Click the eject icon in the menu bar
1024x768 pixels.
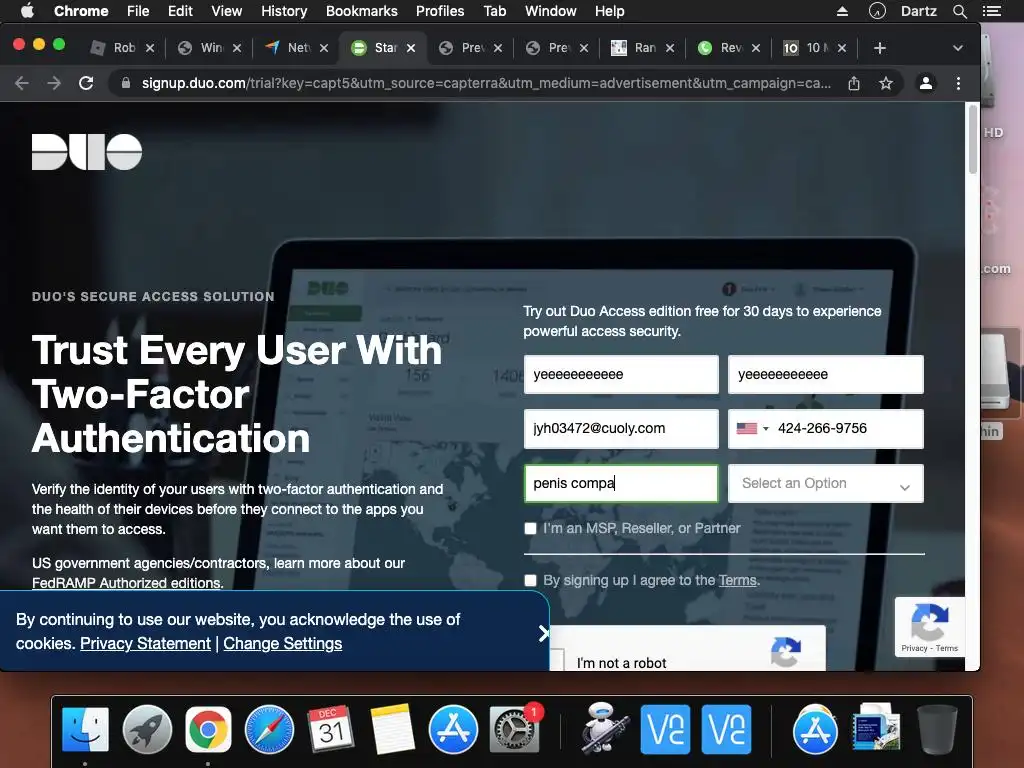tap(842, 11)
